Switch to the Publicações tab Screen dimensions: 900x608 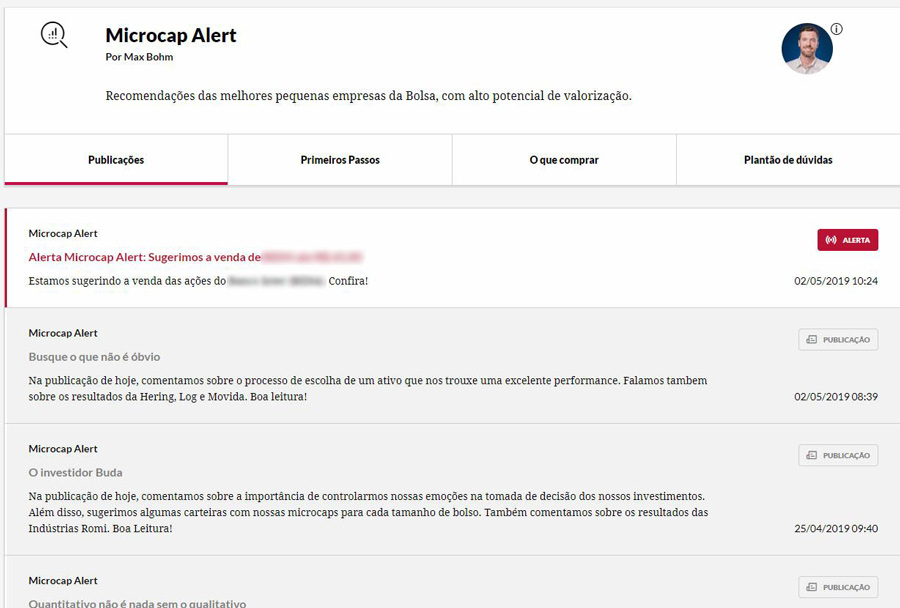coord(116,160)
